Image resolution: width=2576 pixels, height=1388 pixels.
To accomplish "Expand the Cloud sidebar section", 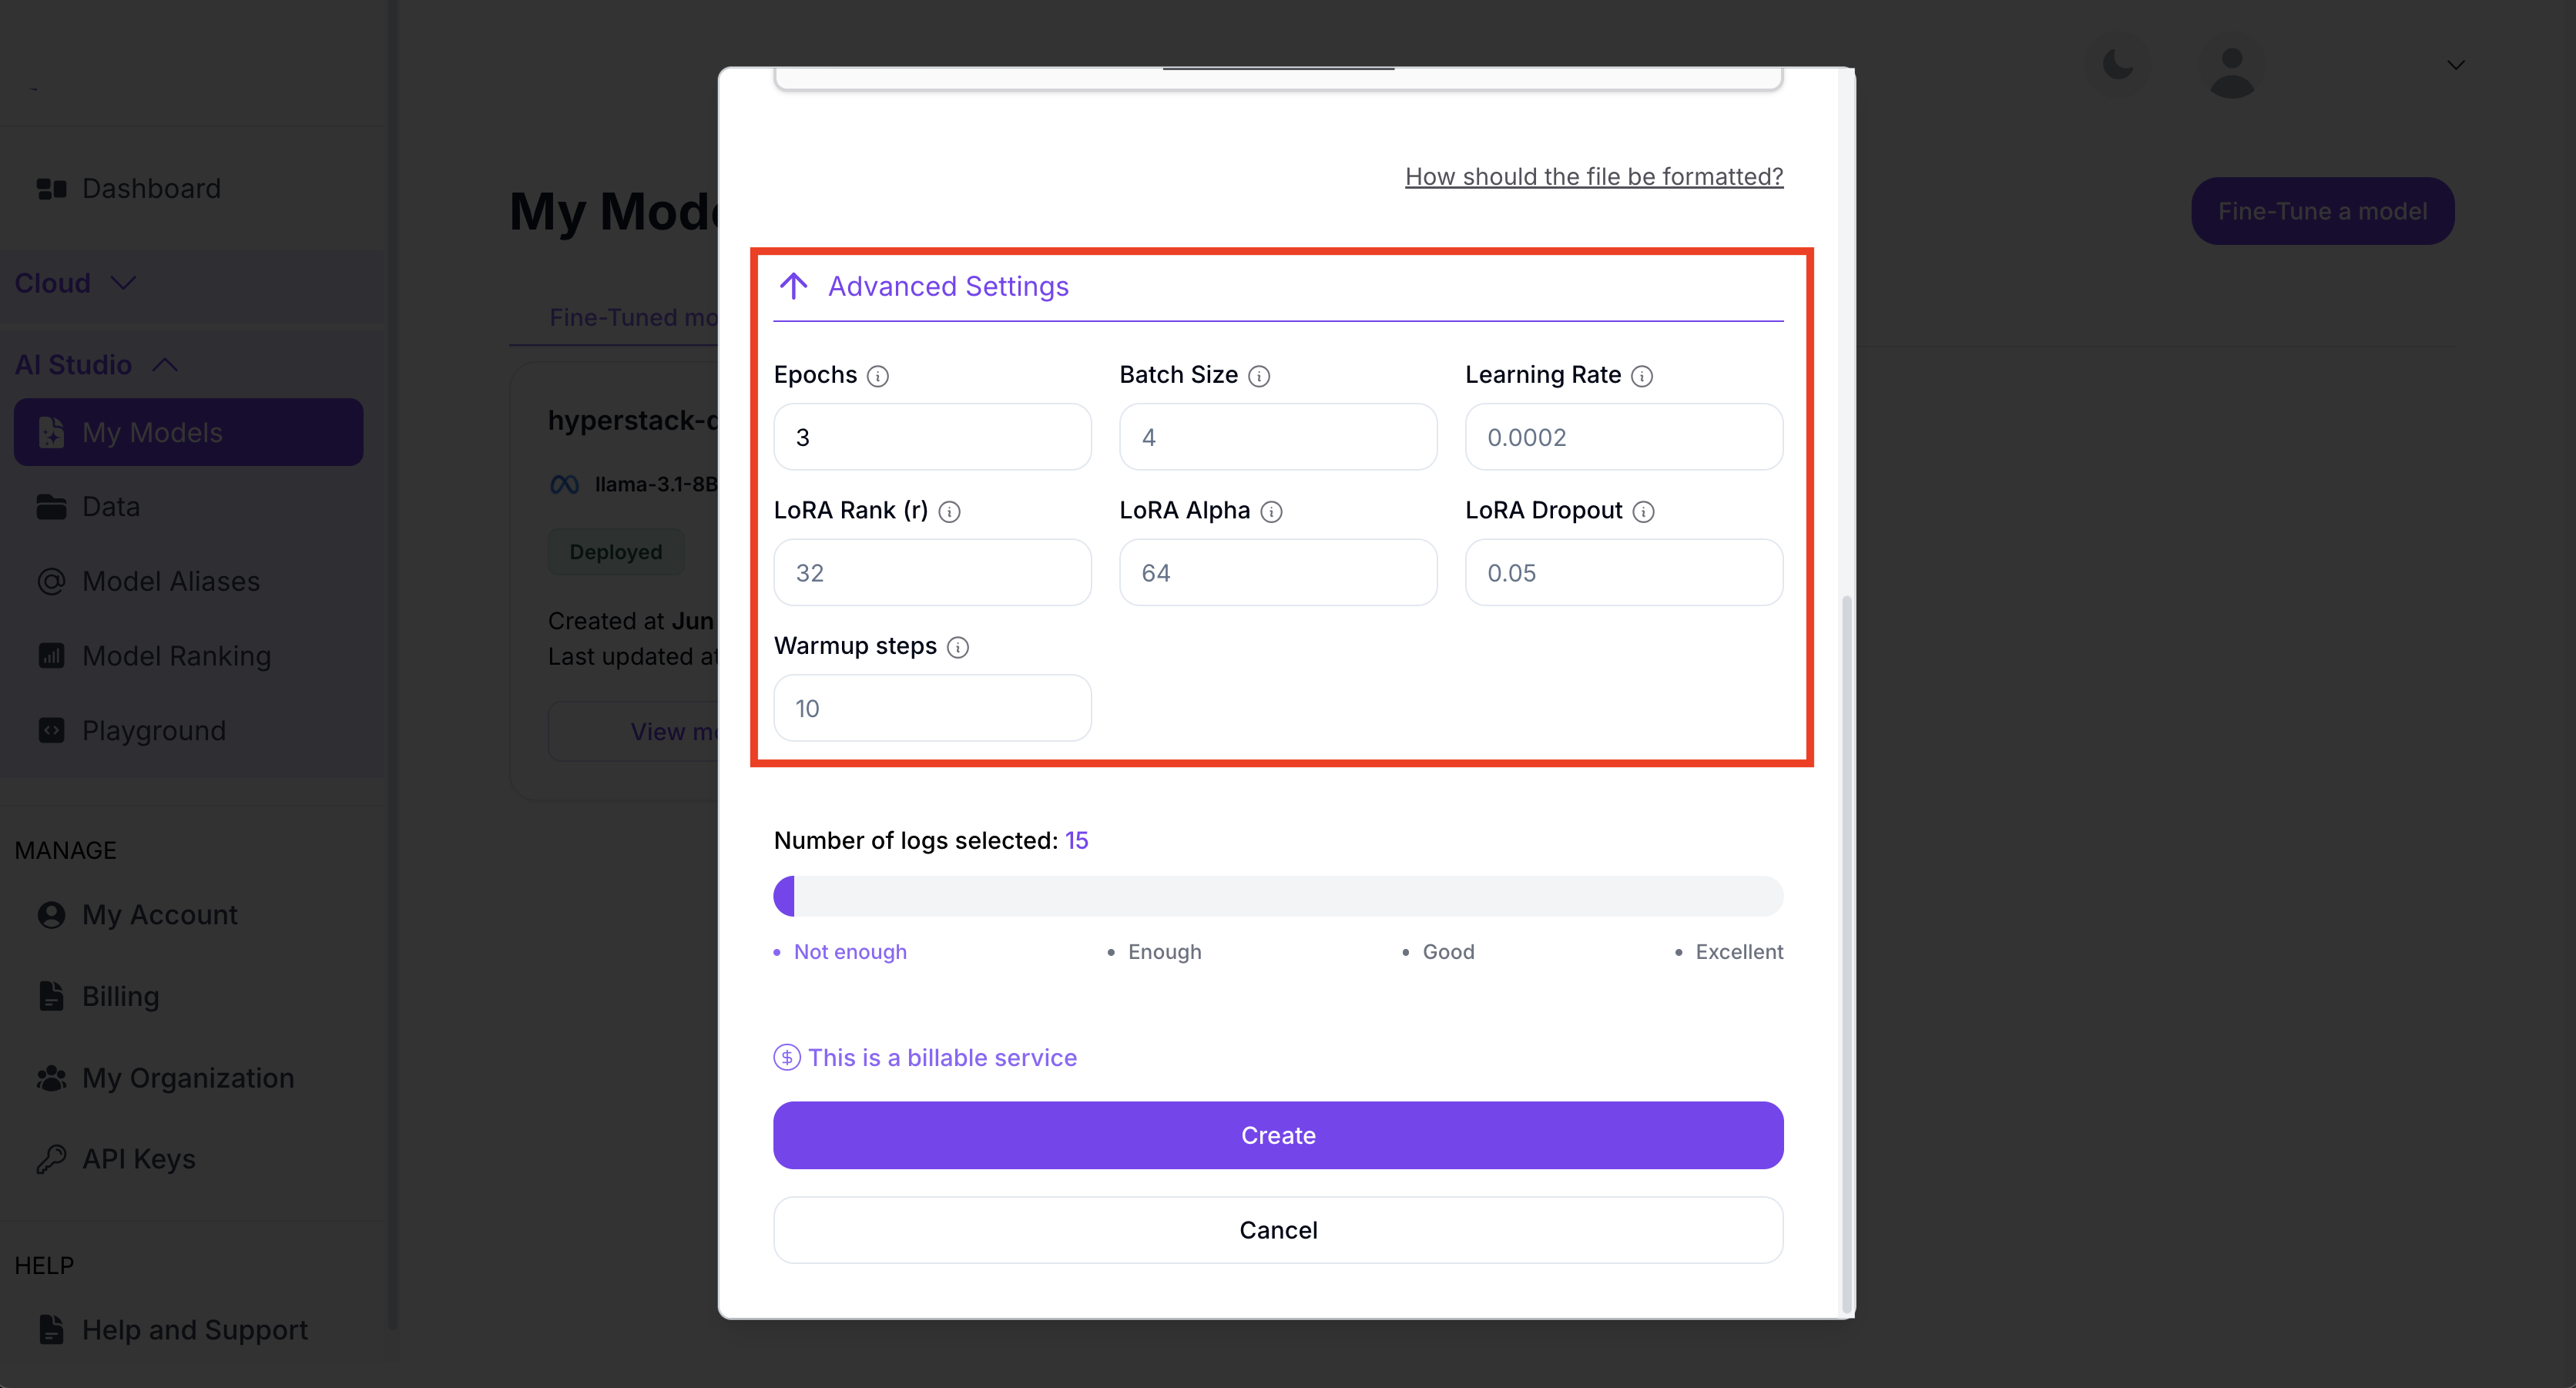I will tap(123, 283).
